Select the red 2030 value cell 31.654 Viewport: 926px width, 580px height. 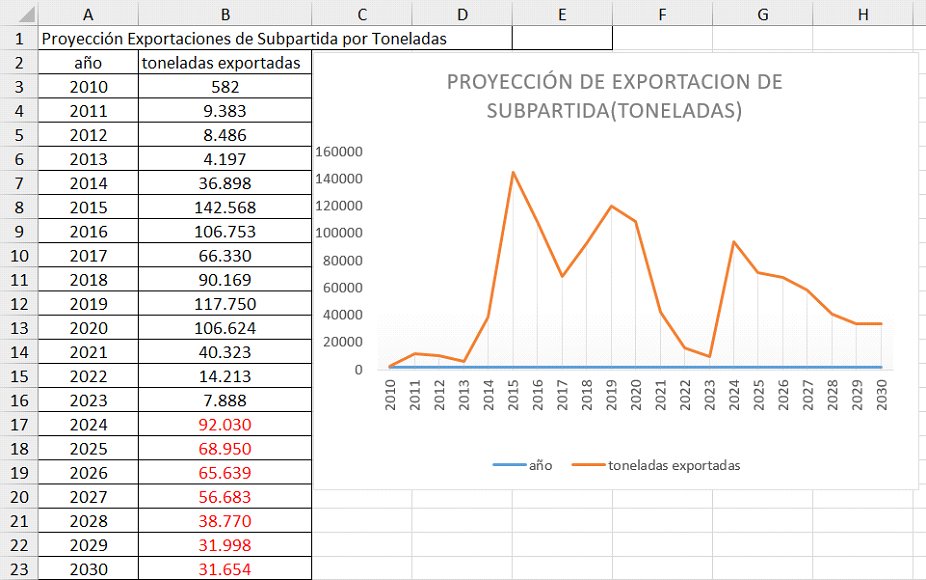coord(224,569)
